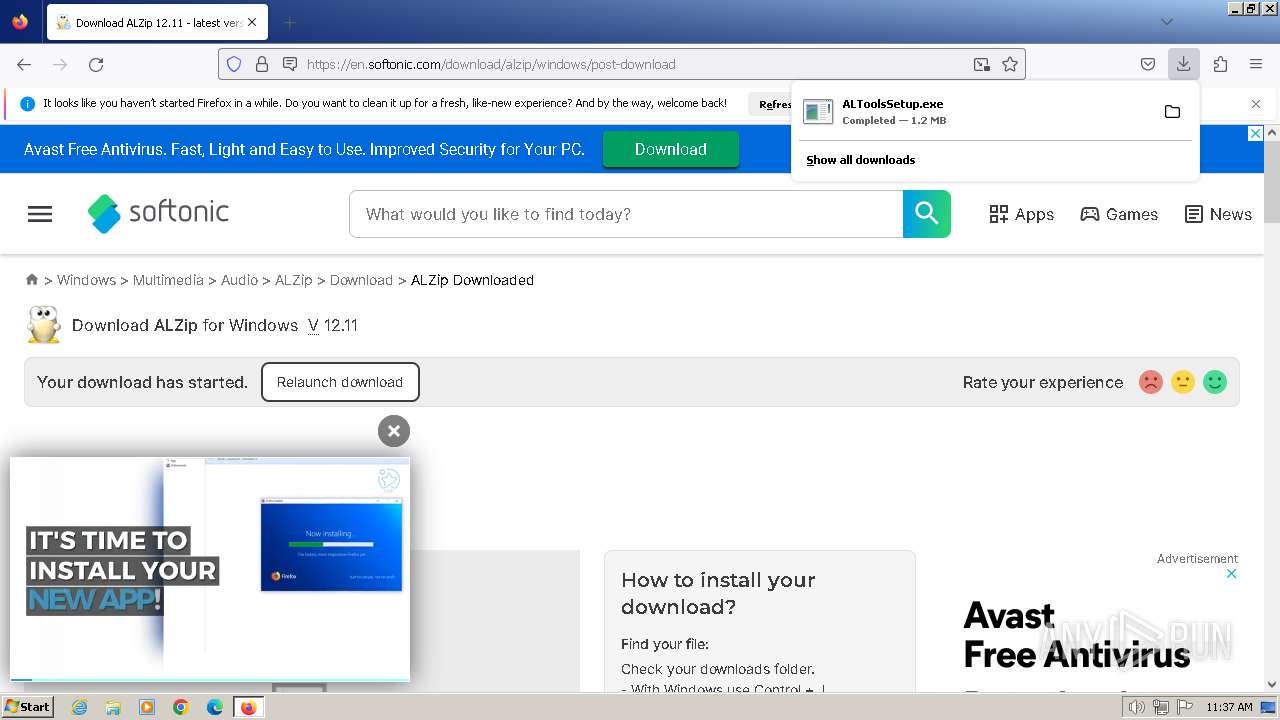1280x720 pixels.
Task: Click the Firefox back arrow
Action: [x=24, y=64]
